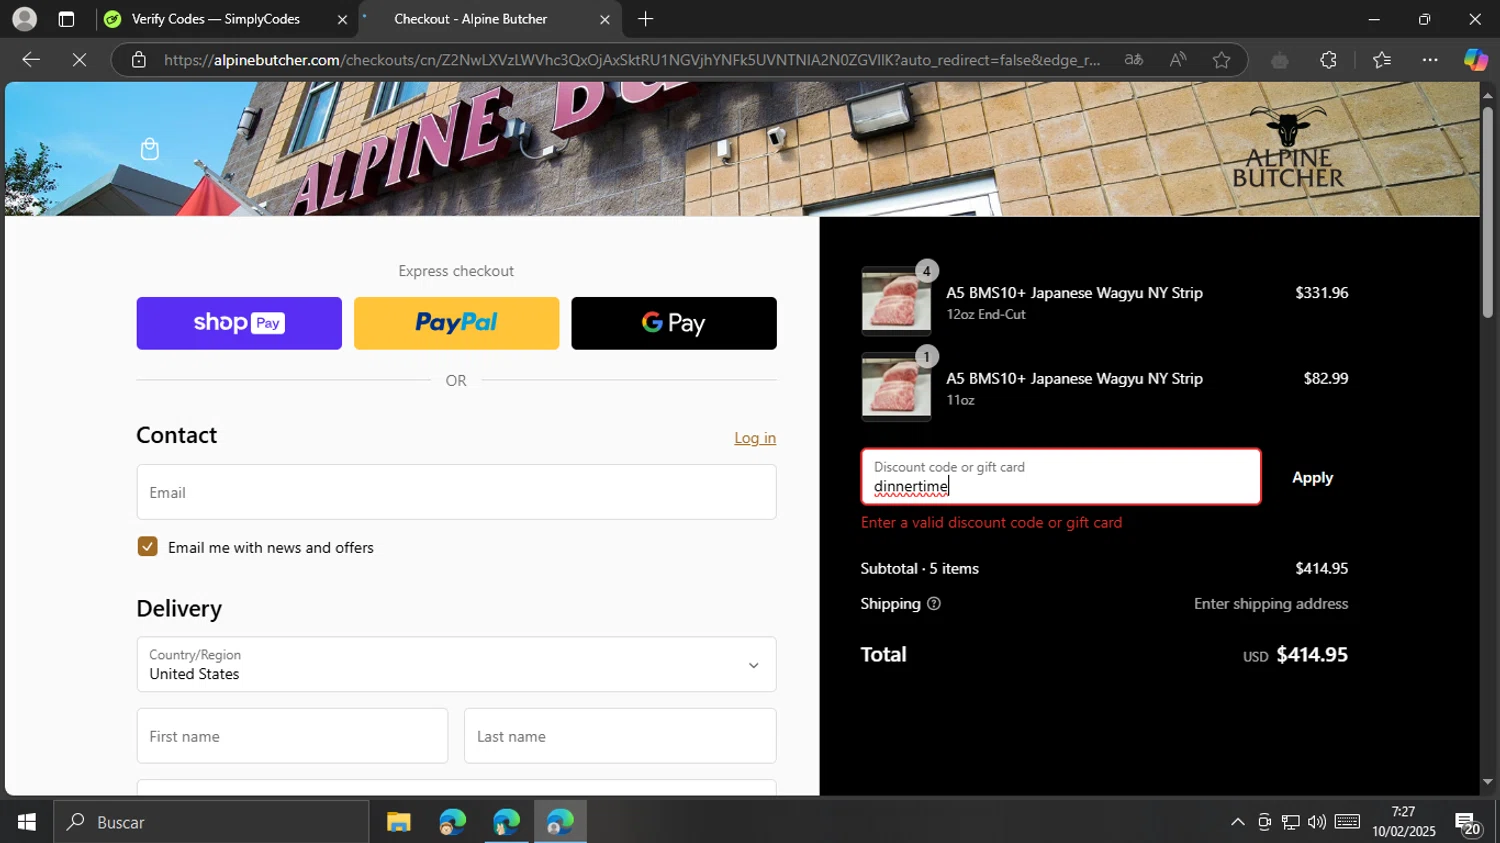Select the Enter shipping address text
The width and height of the screenshot is (1500, 843).
click(1271, 604)
